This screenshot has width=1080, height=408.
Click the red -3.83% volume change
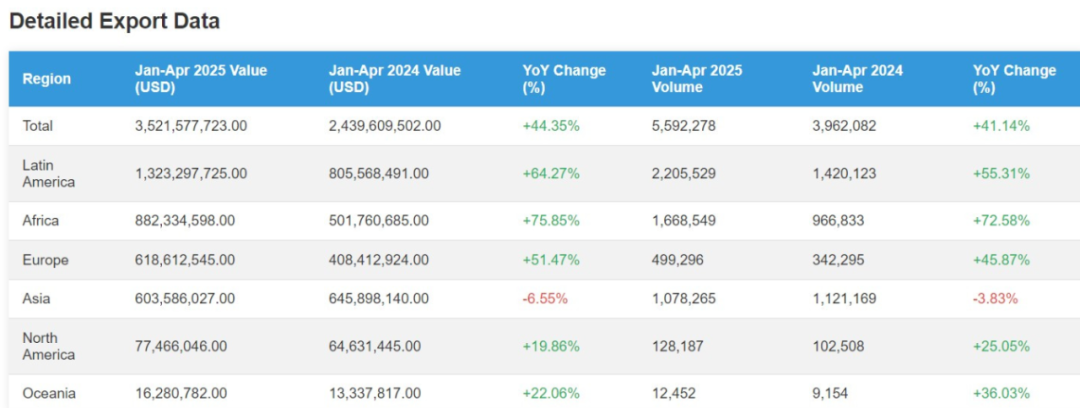click(997, 298)
